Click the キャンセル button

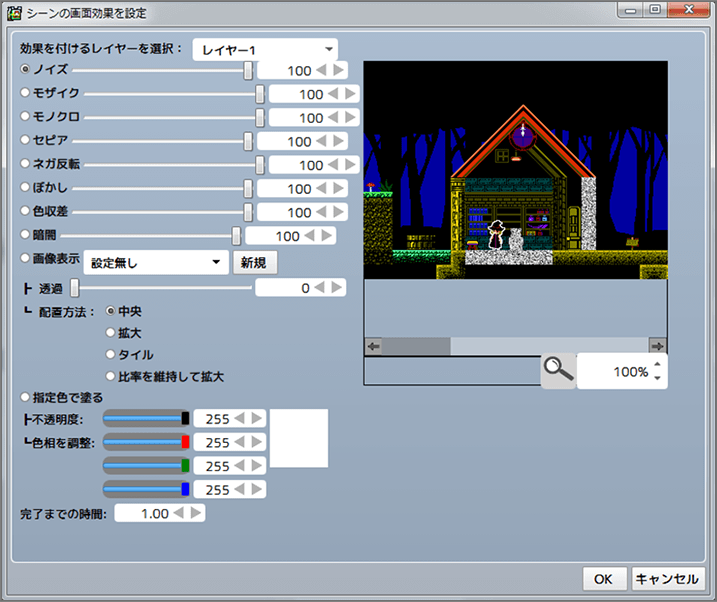pos(668,579)
